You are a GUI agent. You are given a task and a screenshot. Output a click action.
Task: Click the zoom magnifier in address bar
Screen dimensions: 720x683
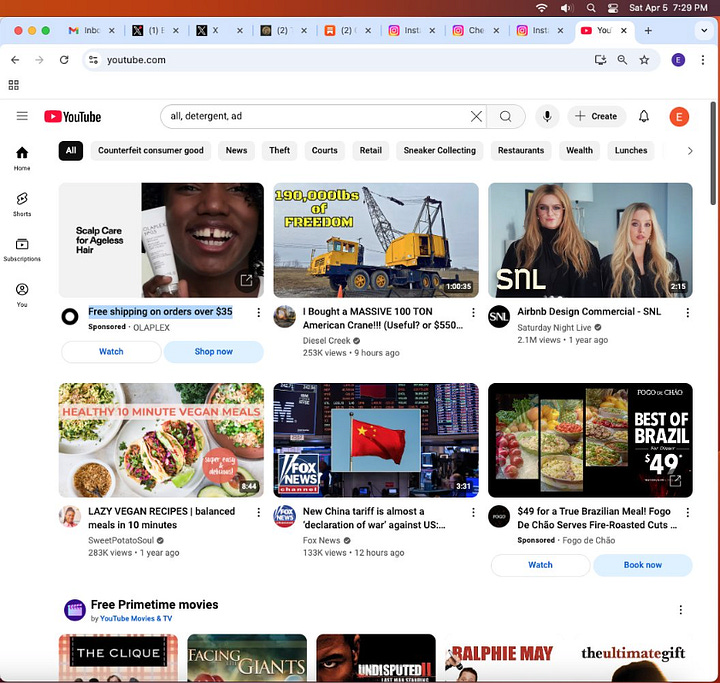click(x=622, y=60)
